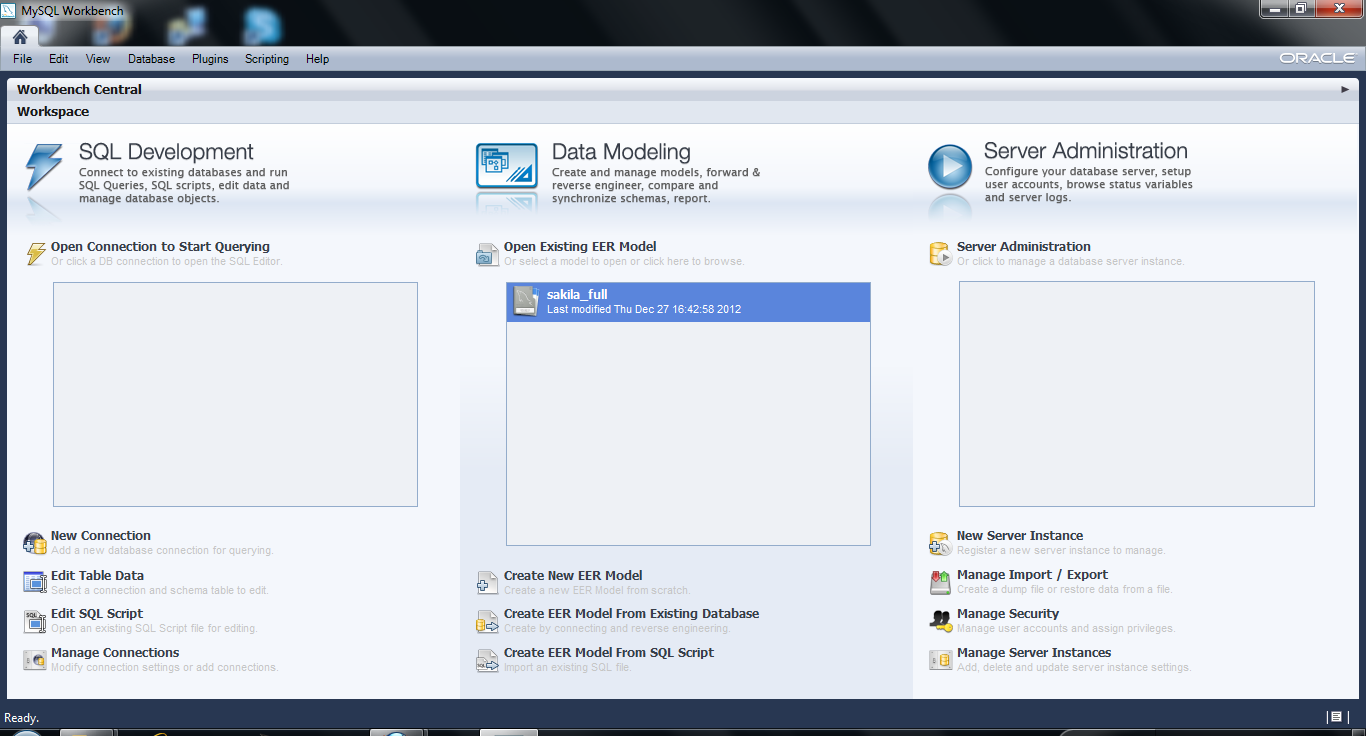This screenshot has width=1366, height=736.
Task: Click the Manage Import / Export icon
Action: [940, 582]
